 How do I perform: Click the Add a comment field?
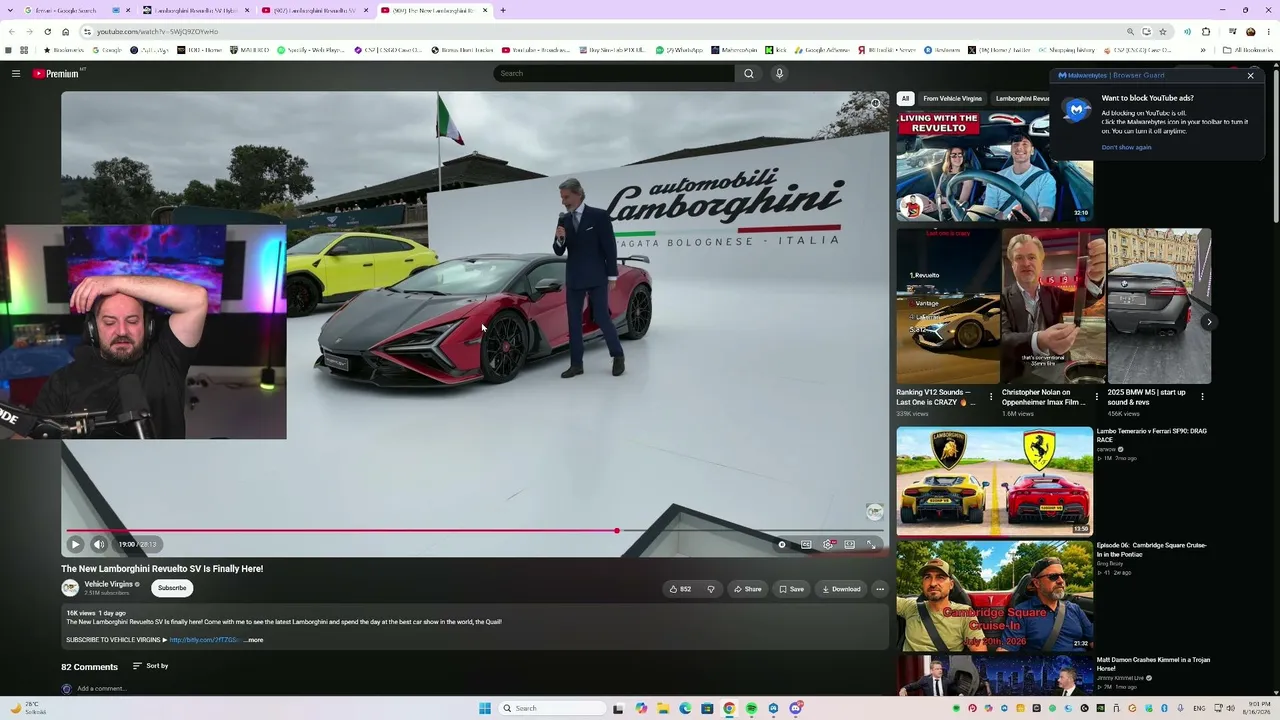tap(101, 689)
